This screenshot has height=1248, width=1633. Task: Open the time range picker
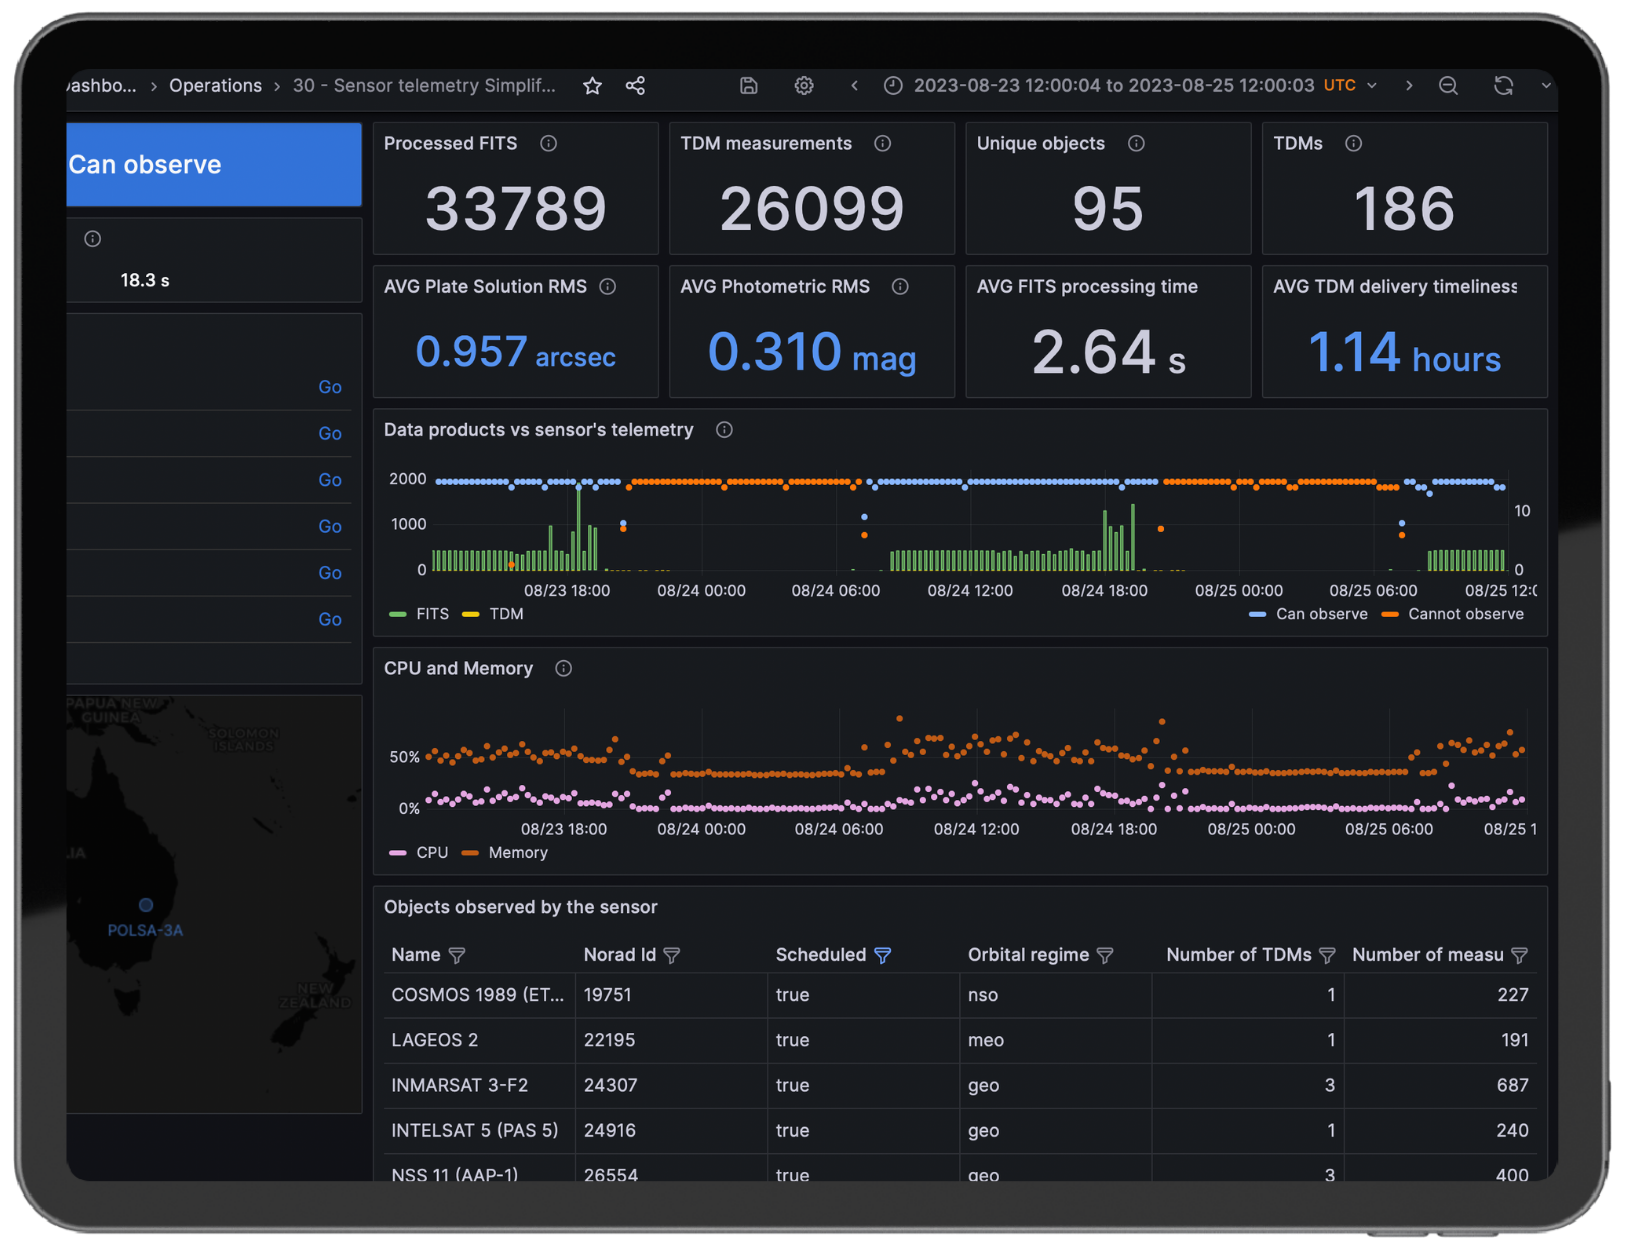(1113, 86)
